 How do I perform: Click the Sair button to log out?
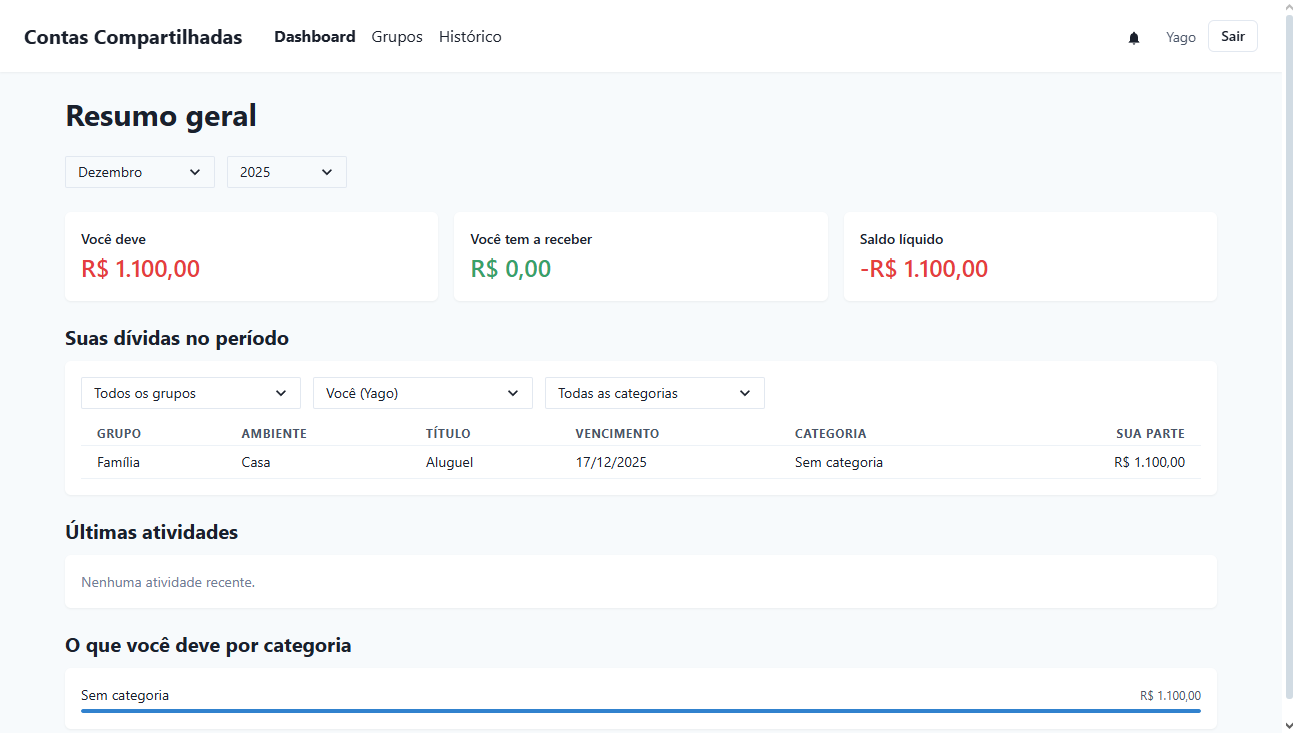(x=1232, y=35)
